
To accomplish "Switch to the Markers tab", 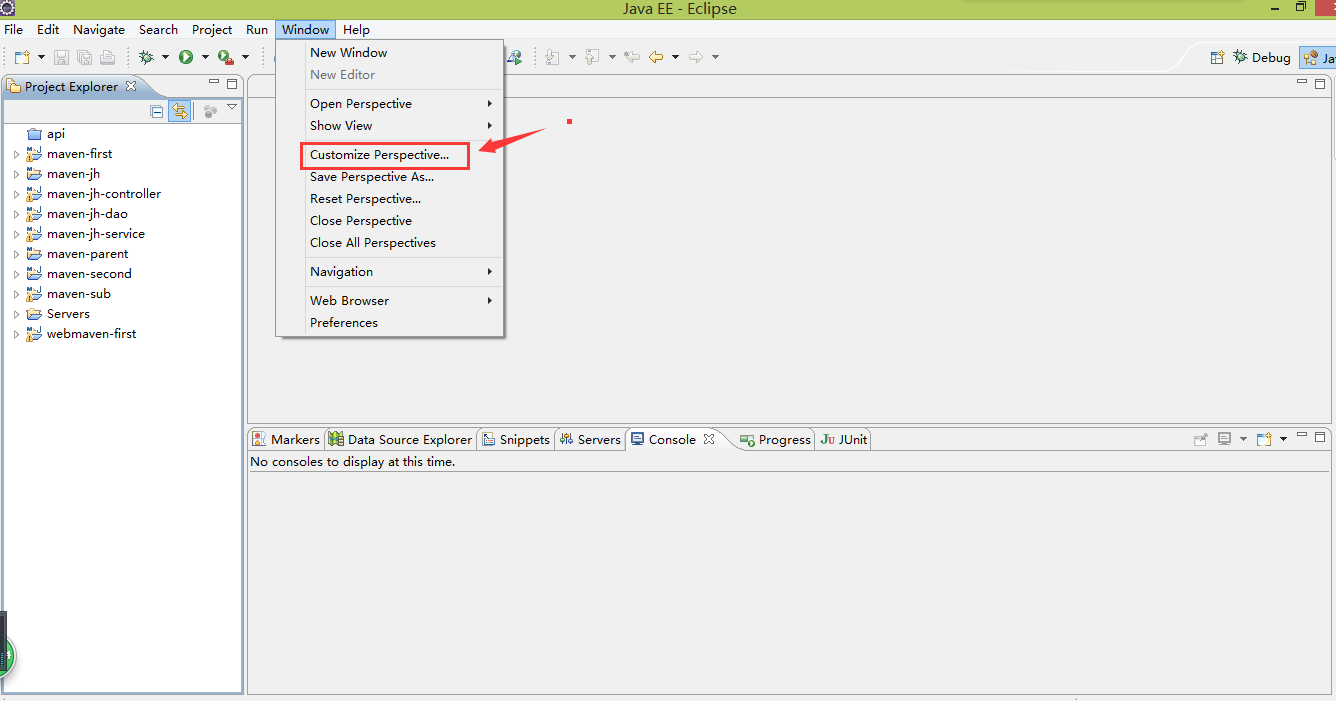I will tap(286, 439).
